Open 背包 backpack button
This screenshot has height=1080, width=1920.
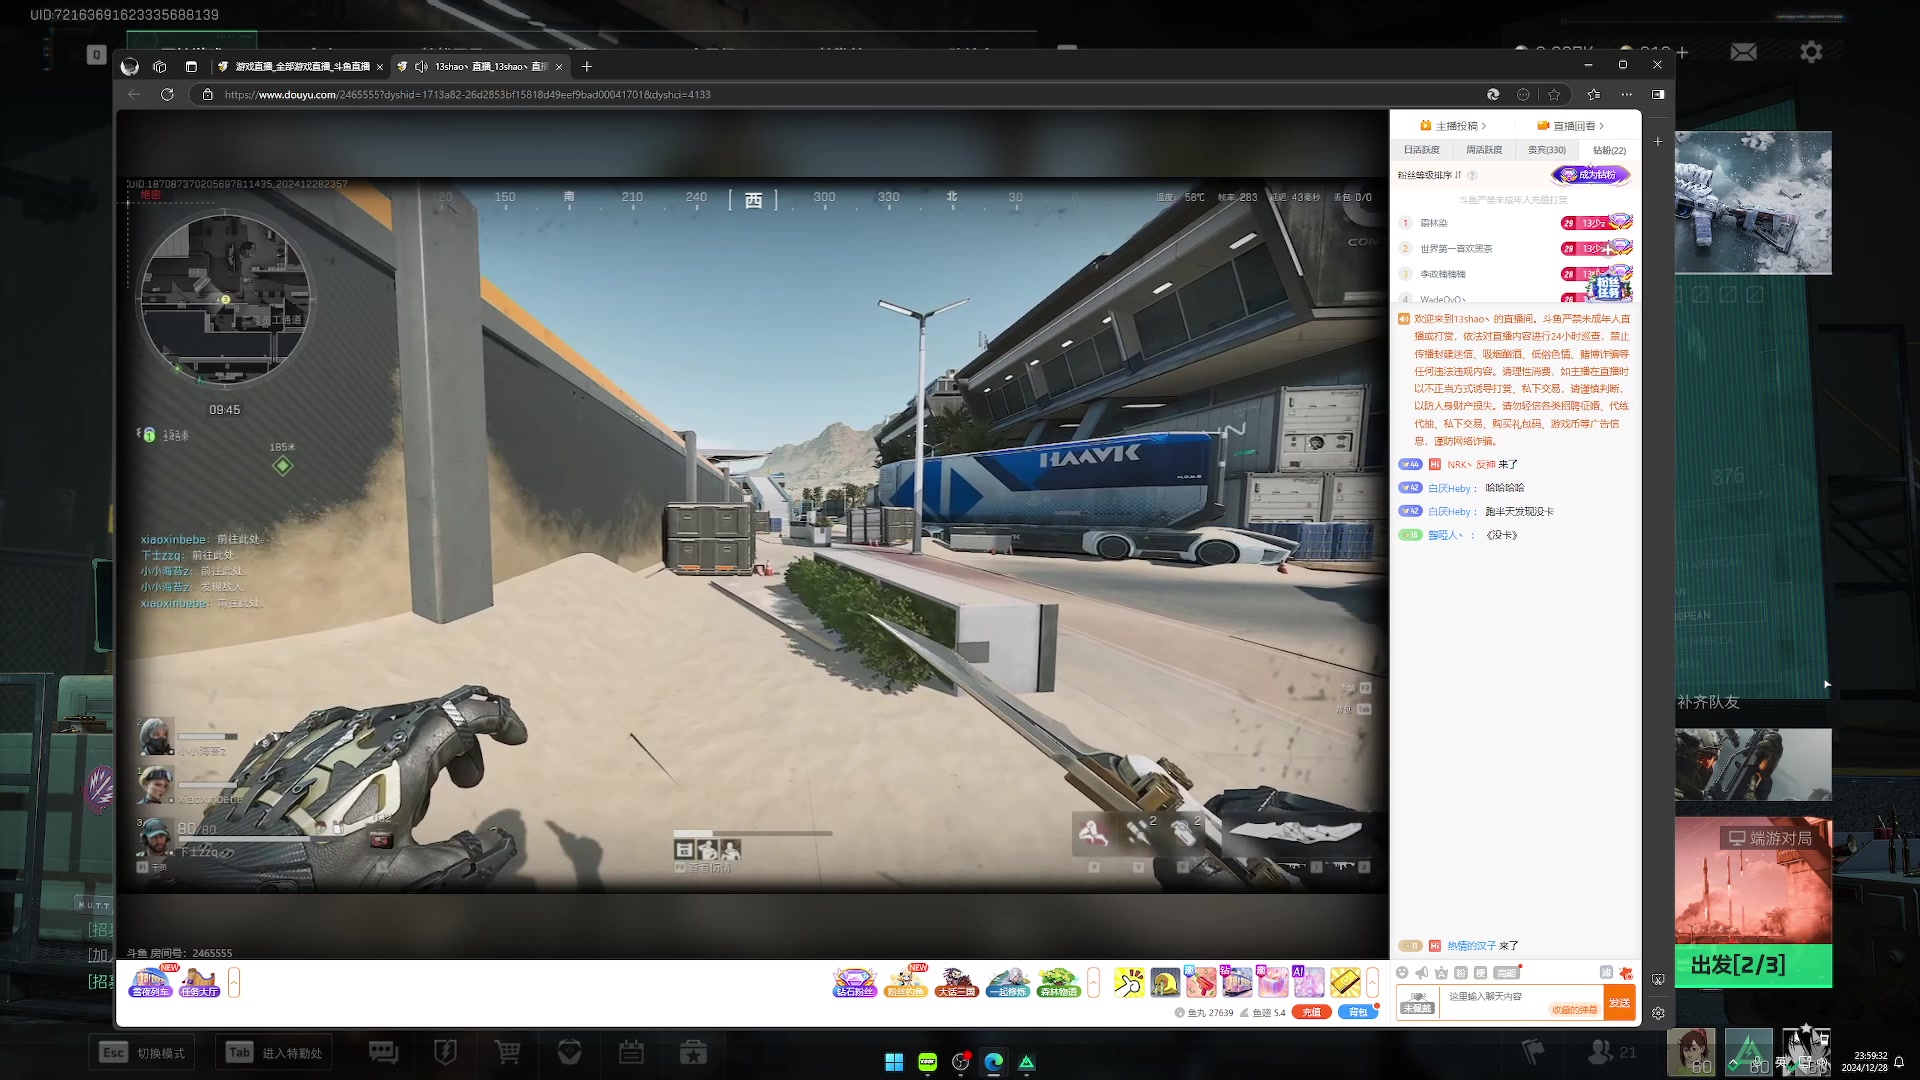[1358, 1012]
